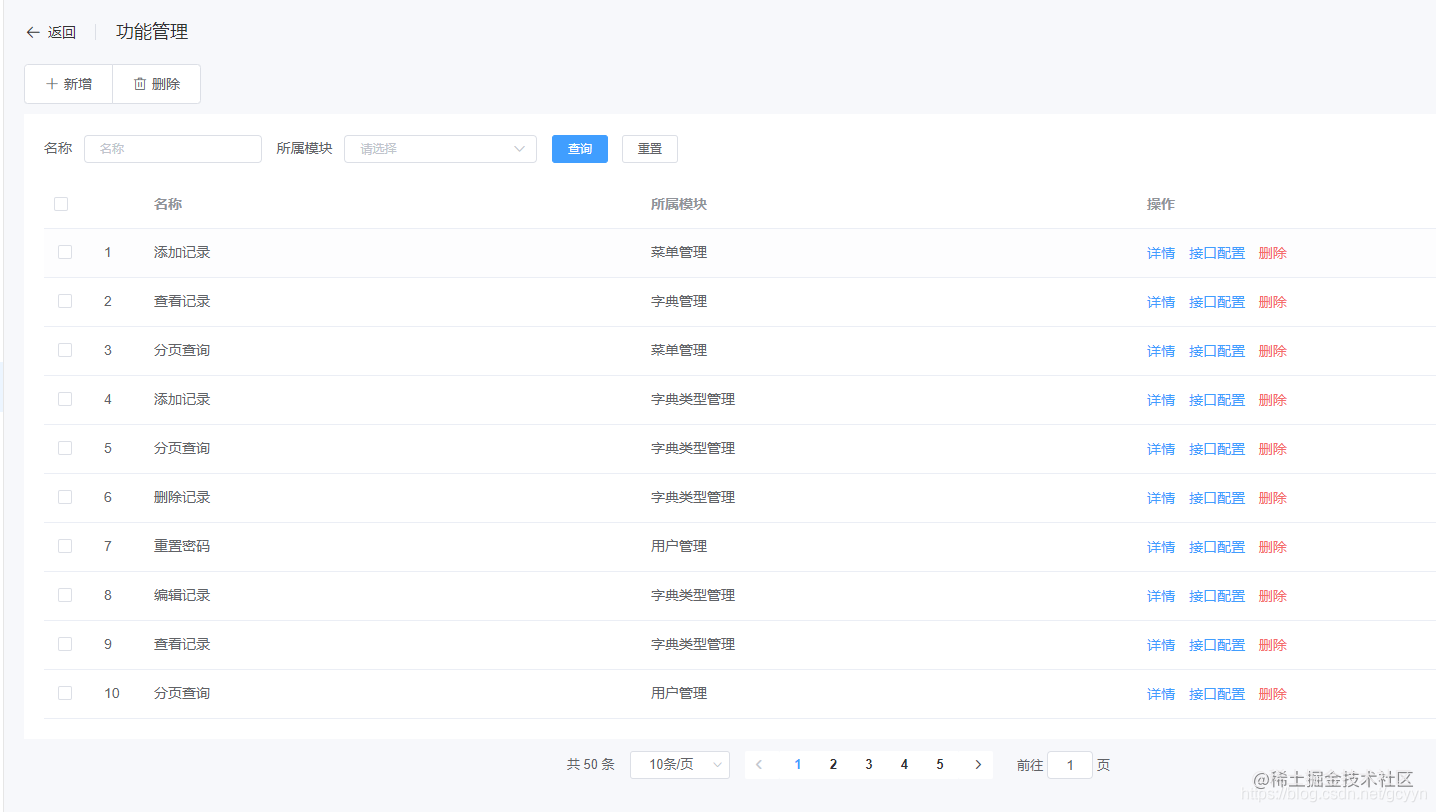This screenshot has height=812, width=1436.
Task: Open 详情 for row 7 重置密码
Action: click(1161, 547)
